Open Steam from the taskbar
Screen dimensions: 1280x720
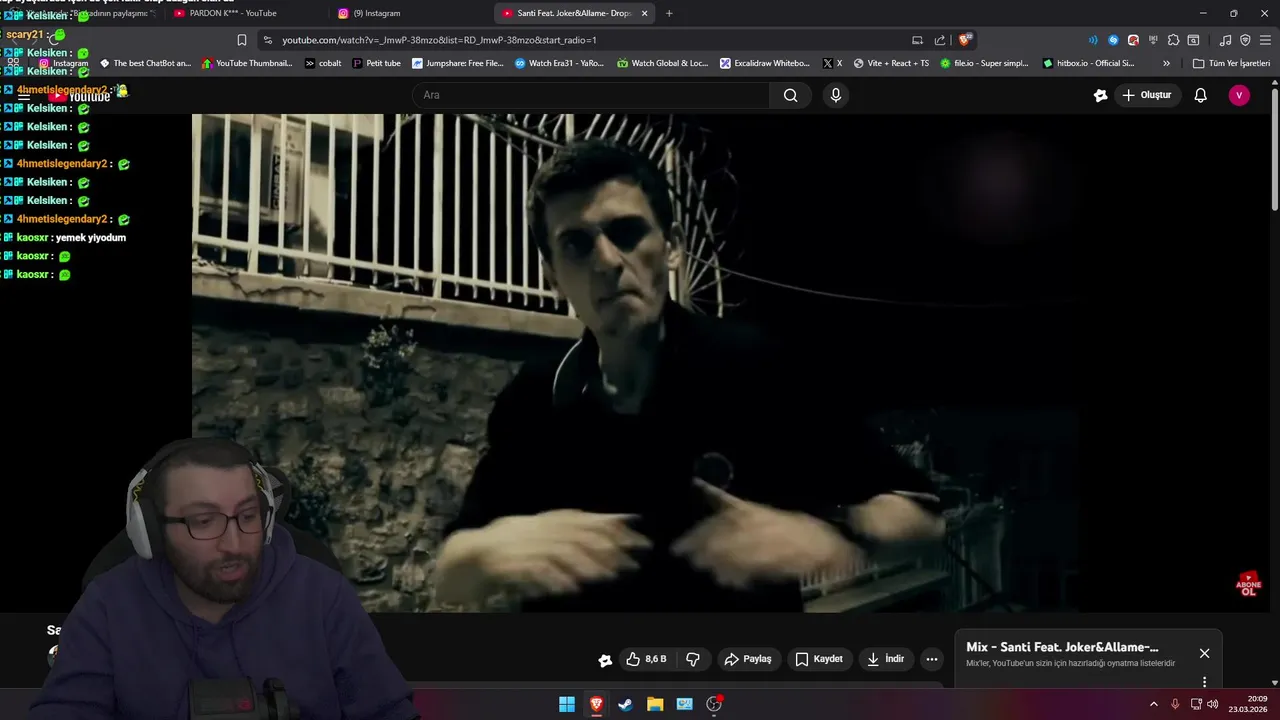click(625, 704)
